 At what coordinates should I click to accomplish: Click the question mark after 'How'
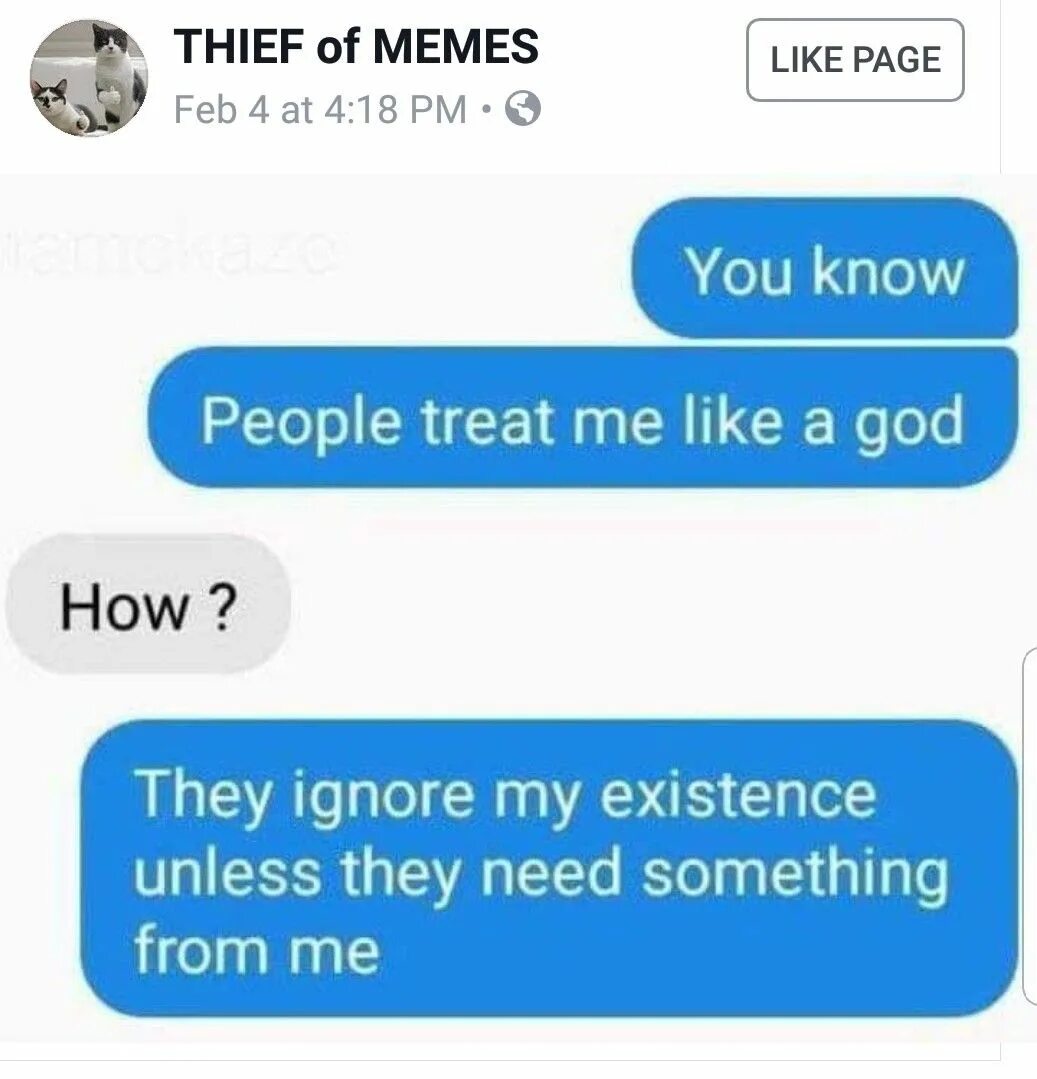pos(222,607)
